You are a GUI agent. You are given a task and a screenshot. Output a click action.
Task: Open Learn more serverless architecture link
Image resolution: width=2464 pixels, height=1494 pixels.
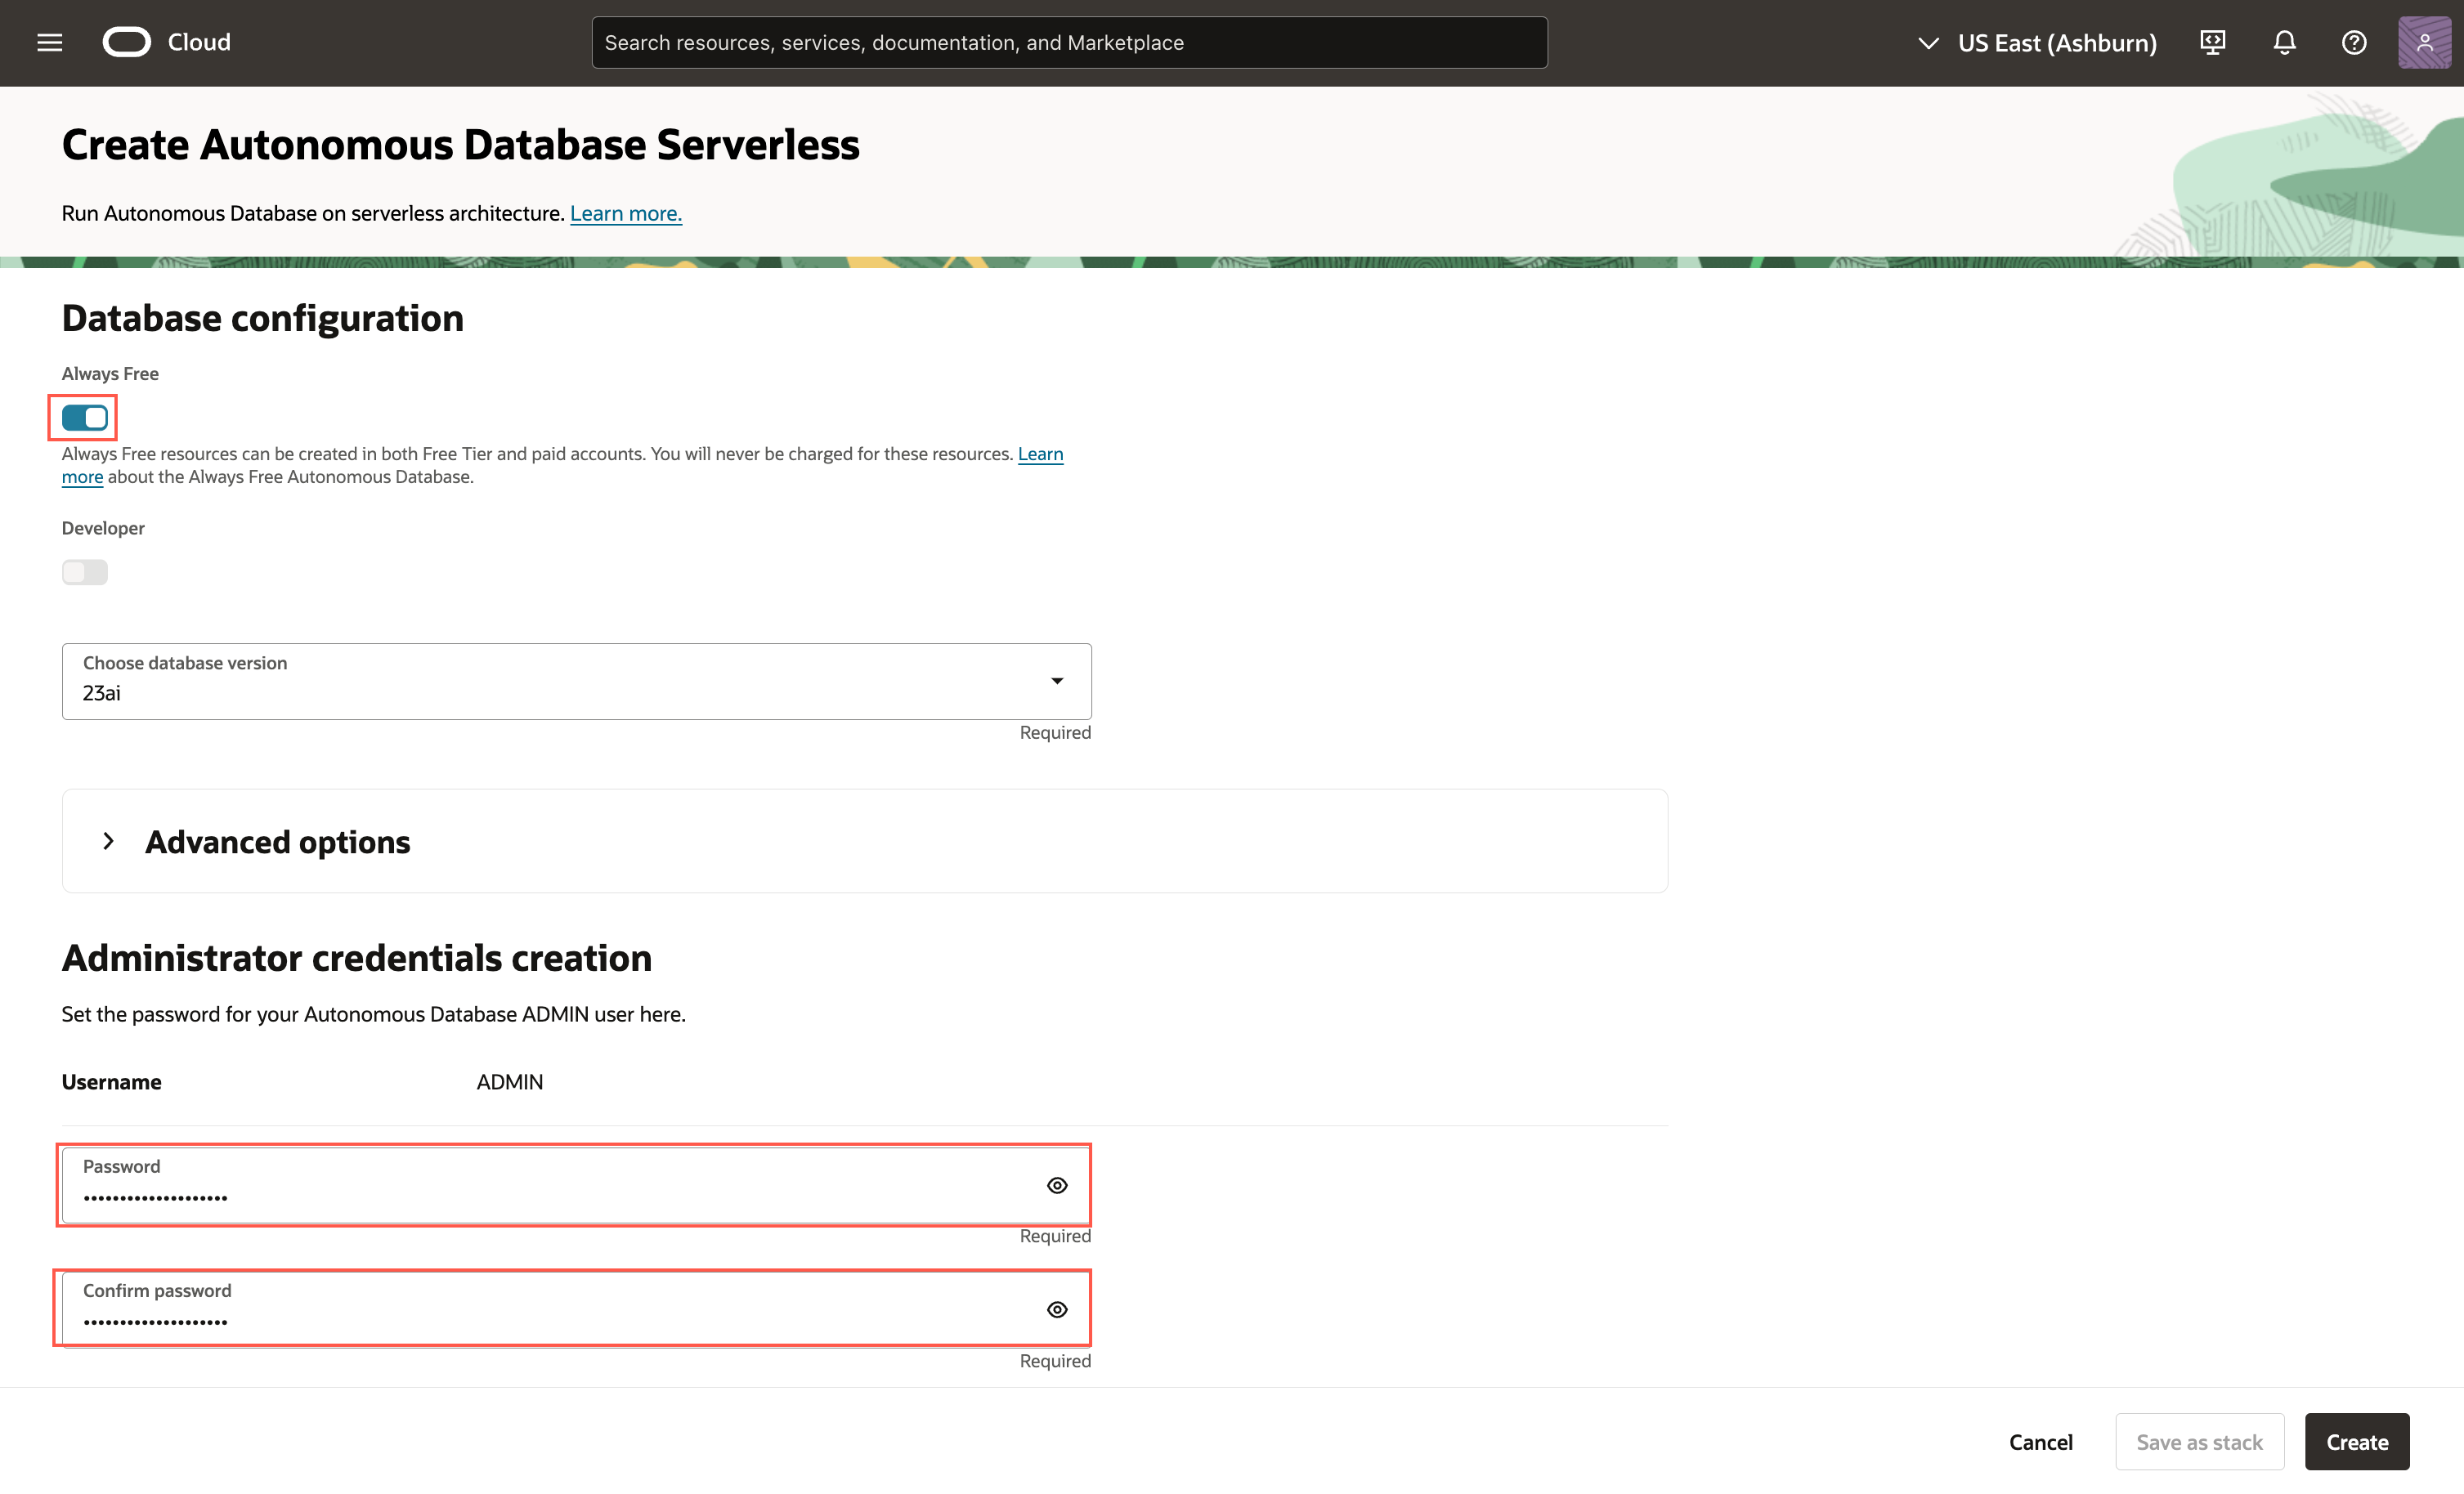(x=625, y=213)
